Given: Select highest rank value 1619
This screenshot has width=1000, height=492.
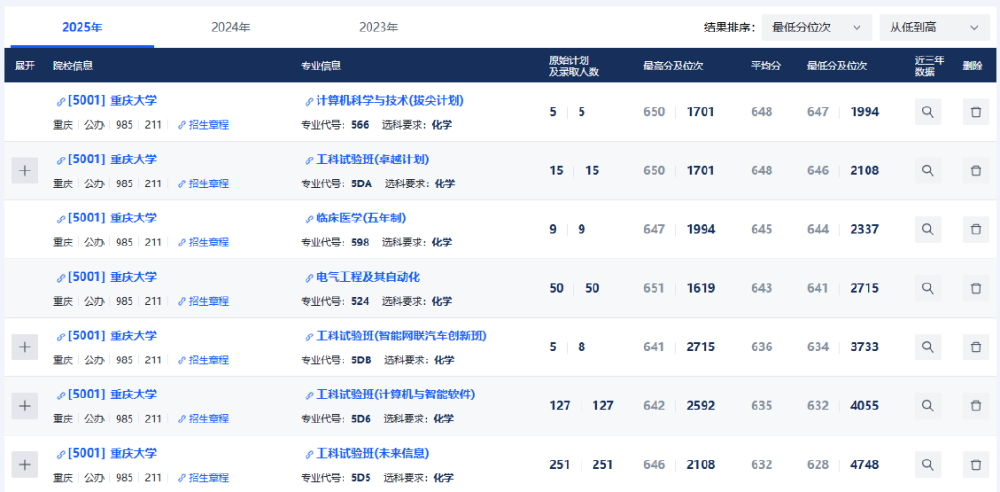Looking at the screenshot, I should [701, 288].
